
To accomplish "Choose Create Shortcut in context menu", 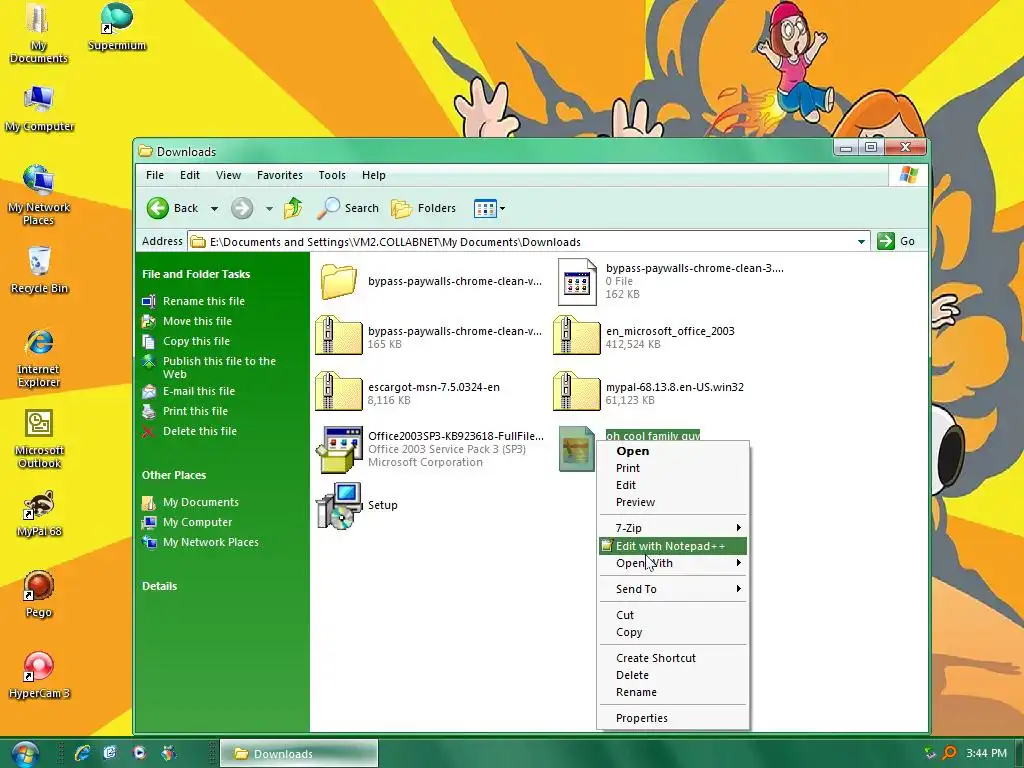I will (x=673, y=658).
